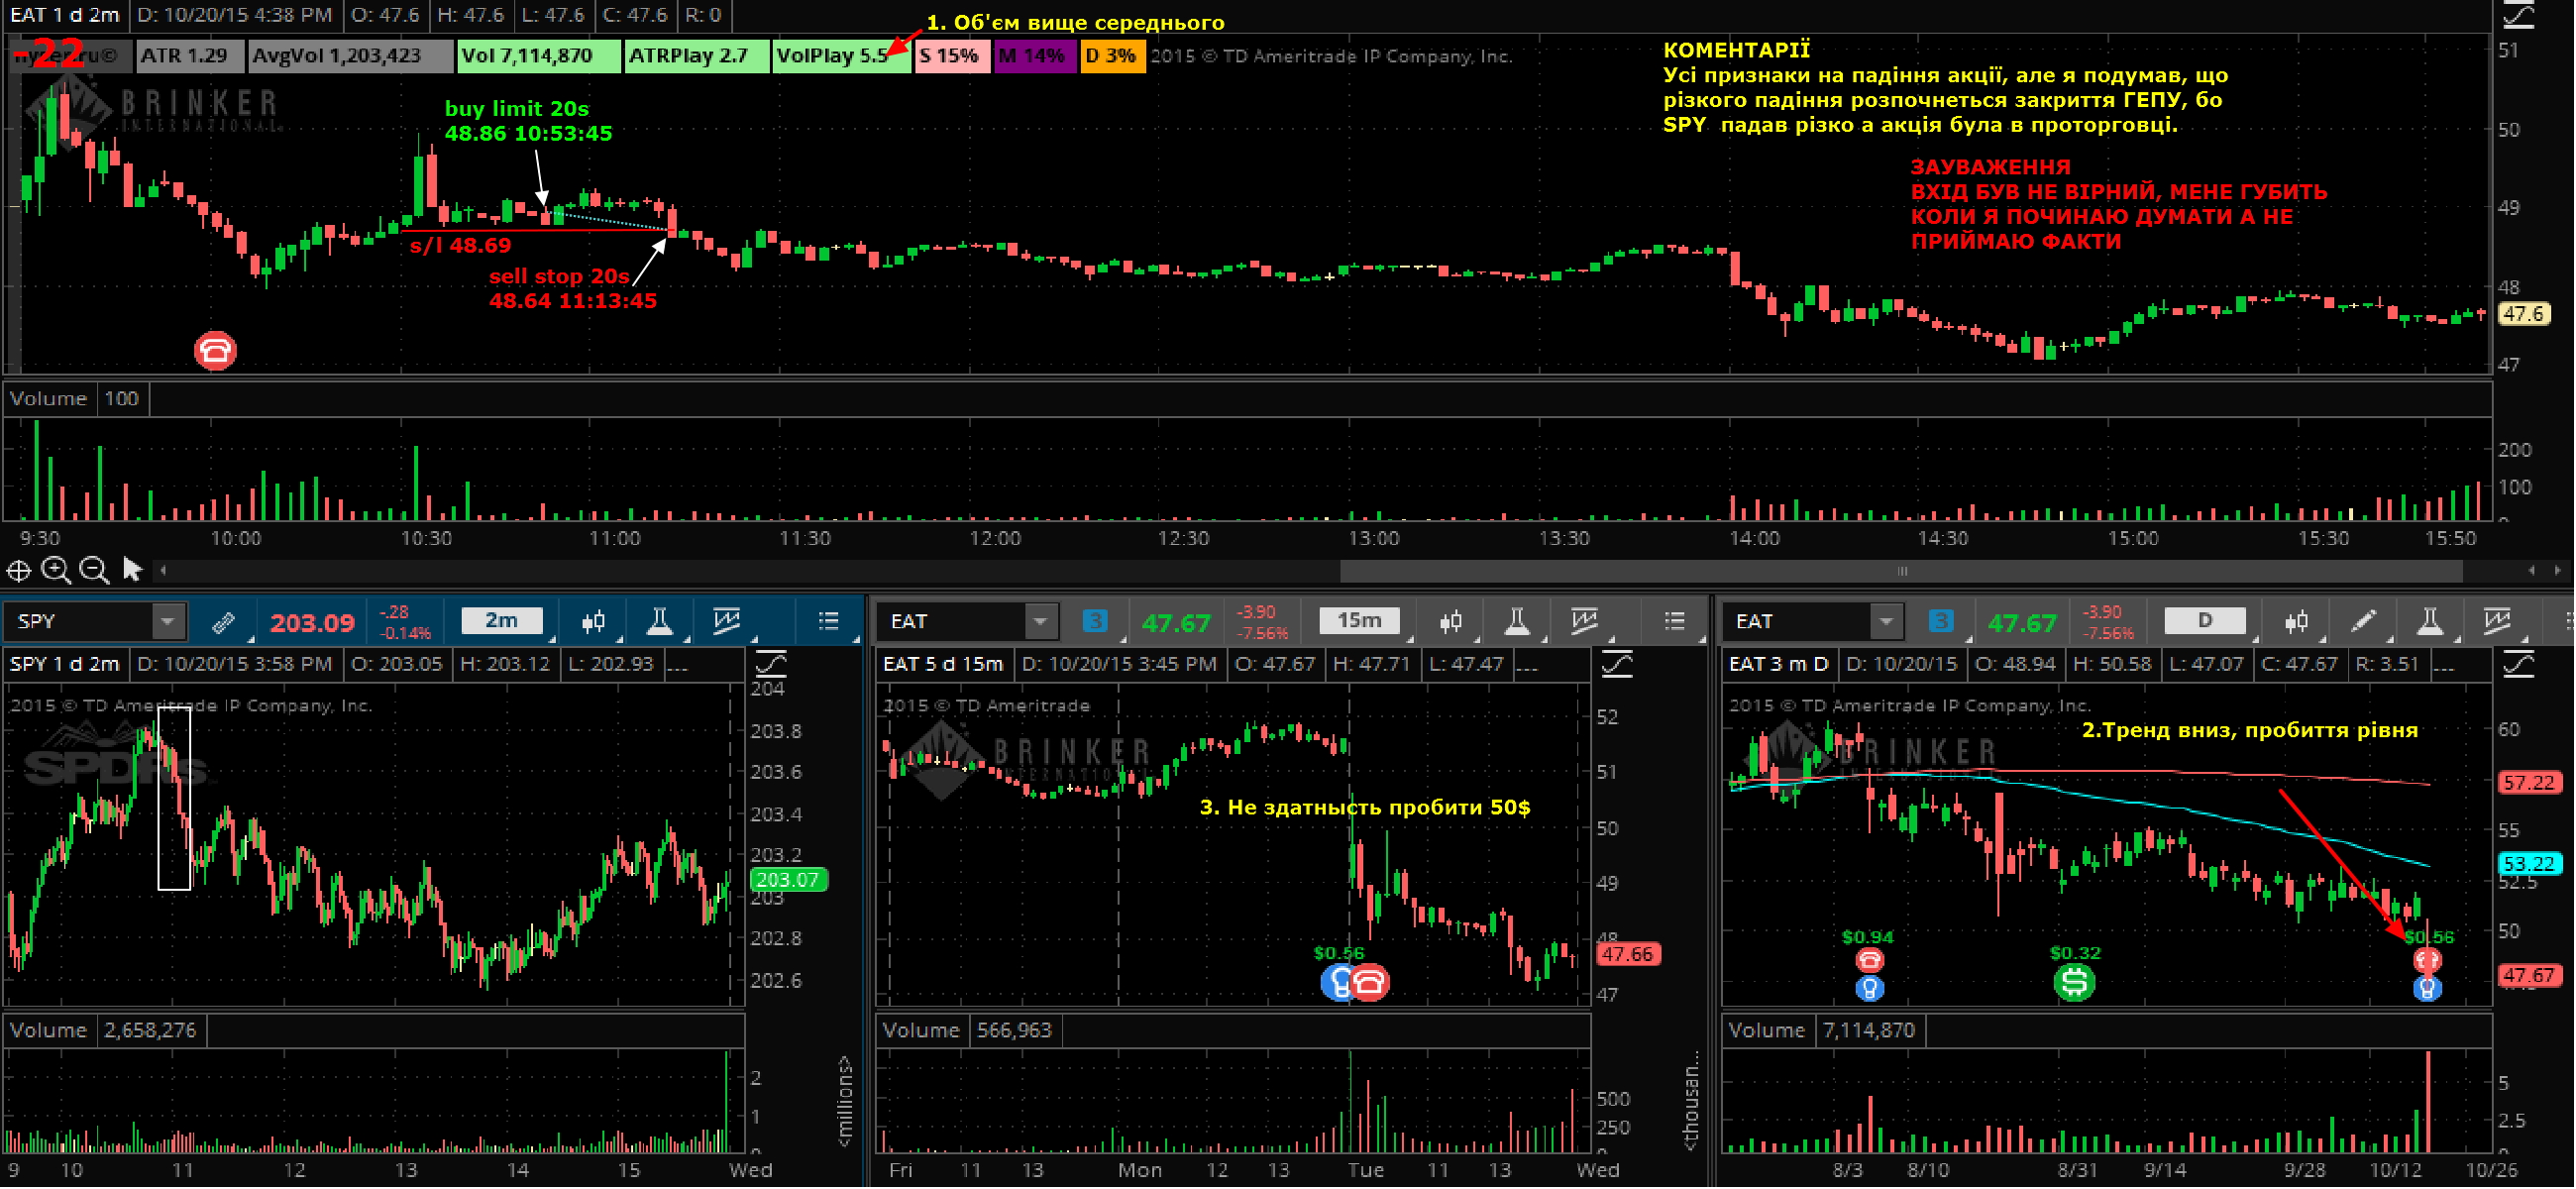This screenshot has height=1189, width=2576.
Task: Open chart style candle icon in SPY toolbar
Action: [x=594, y=622]
